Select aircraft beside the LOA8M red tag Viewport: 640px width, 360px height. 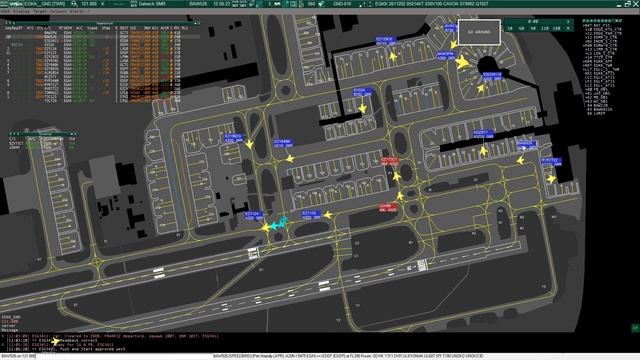[x=400, y=196]
